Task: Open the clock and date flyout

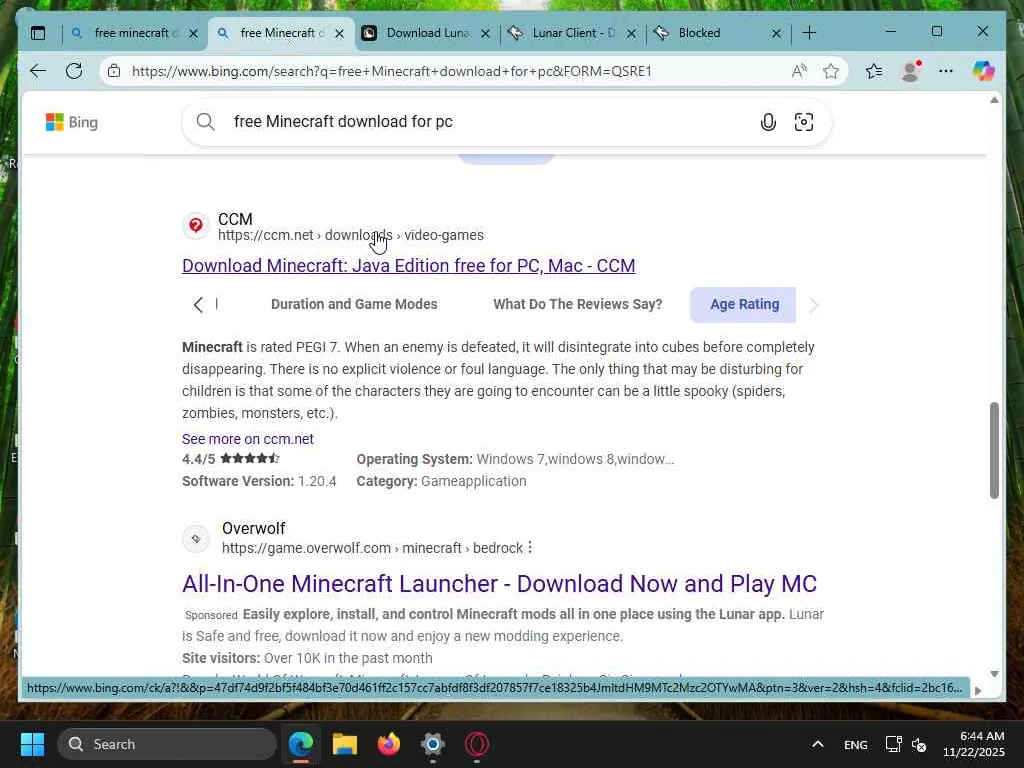Action: (x=973, y=744)
